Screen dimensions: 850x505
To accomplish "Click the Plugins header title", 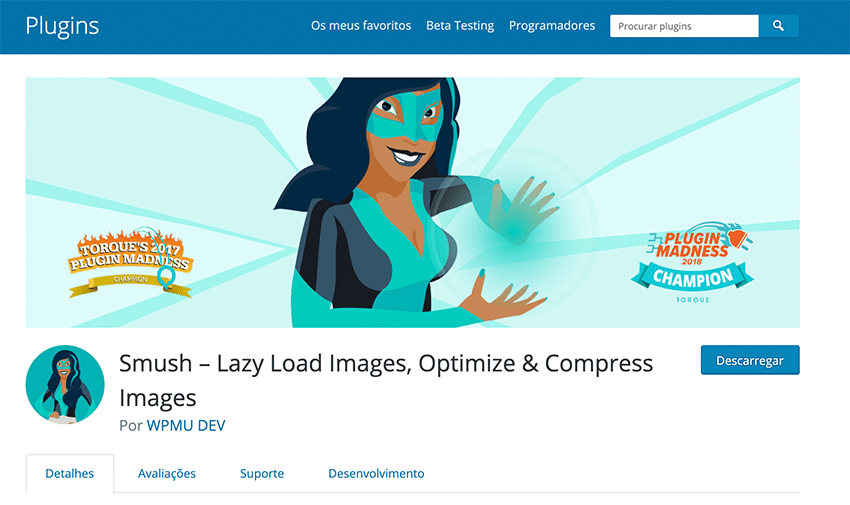I will click(62, 26).
